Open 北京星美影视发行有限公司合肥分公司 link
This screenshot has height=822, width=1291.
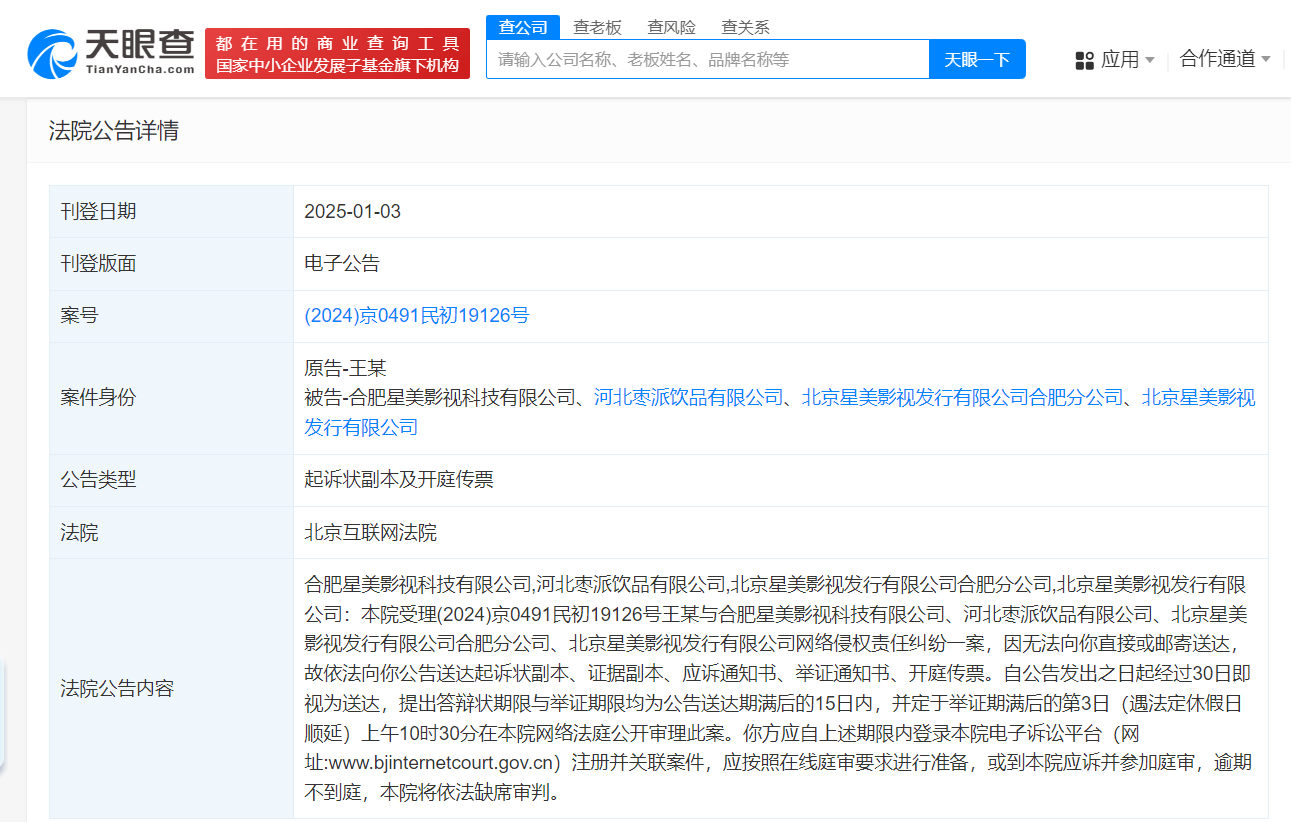coord(963,397)
